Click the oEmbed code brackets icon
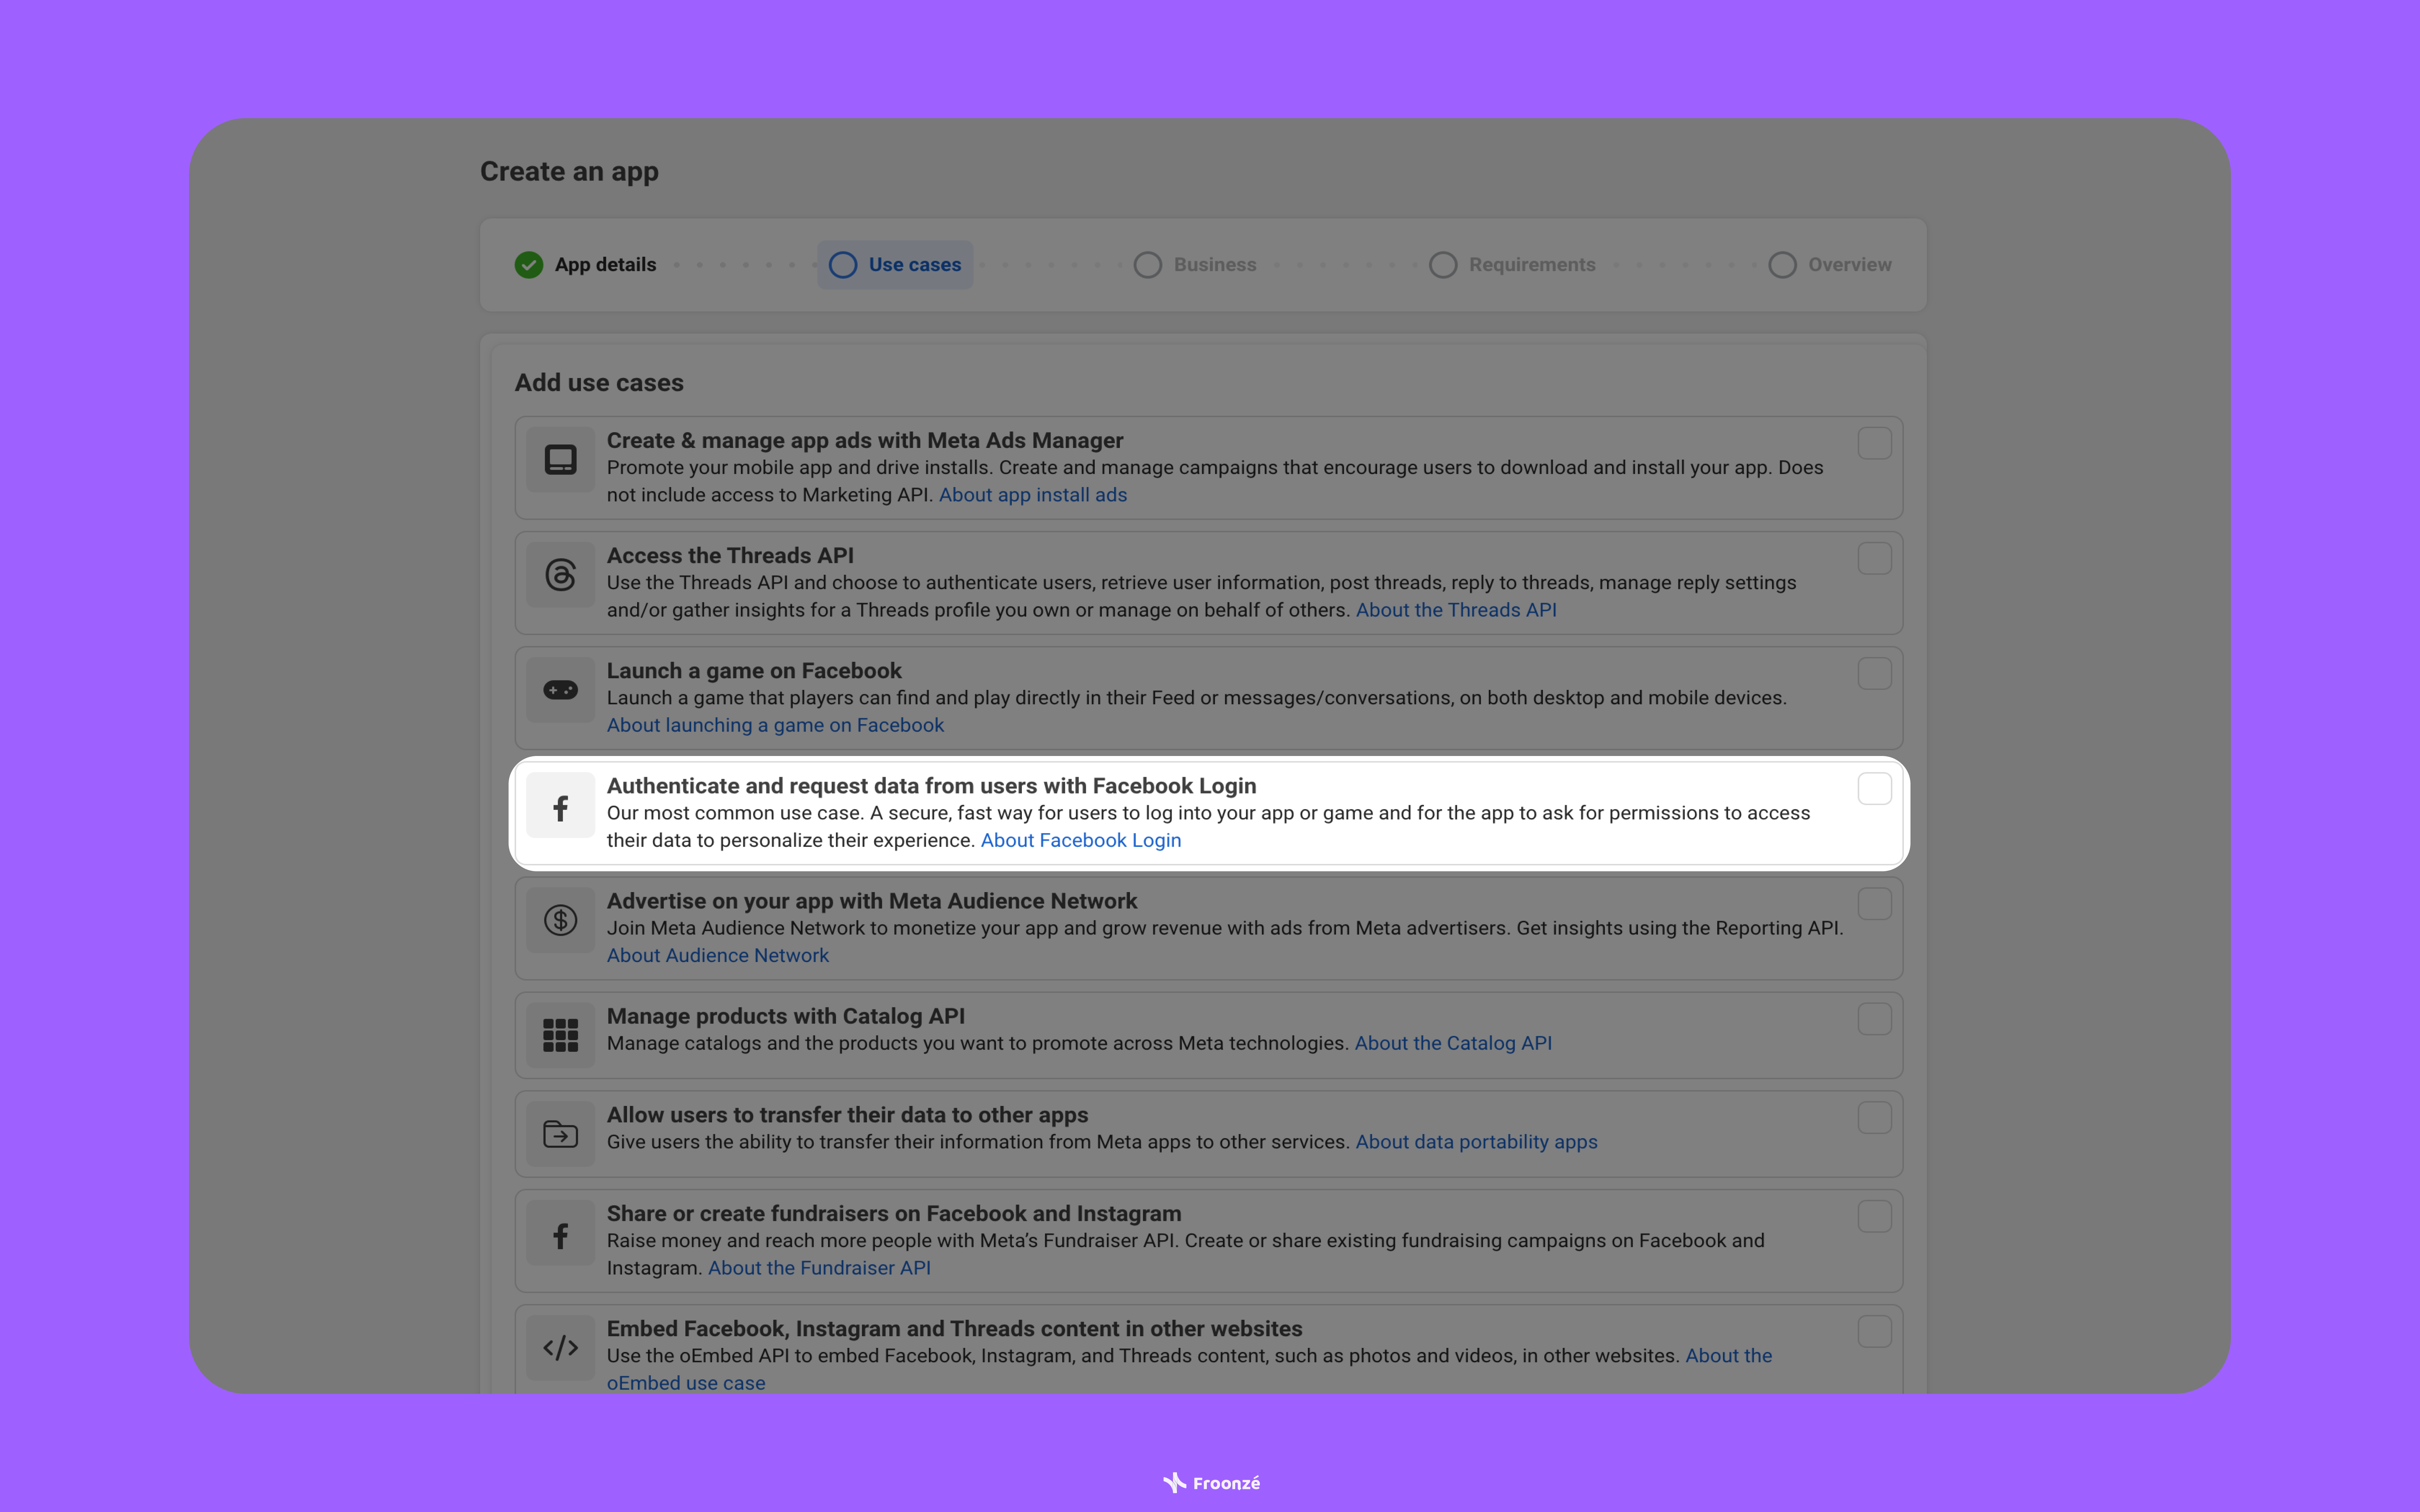This screenshot has height=1512, width=2420. tap(560, 1347)
